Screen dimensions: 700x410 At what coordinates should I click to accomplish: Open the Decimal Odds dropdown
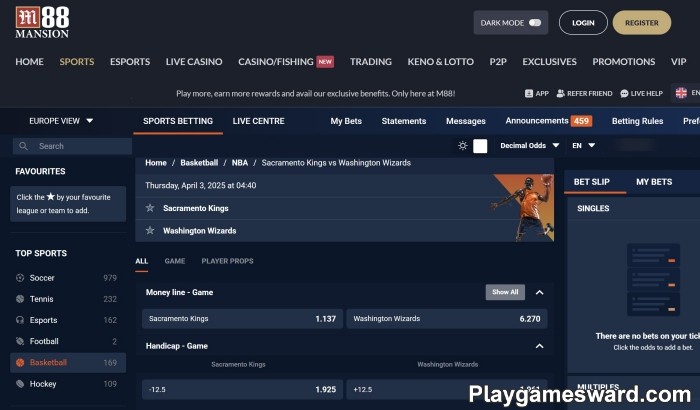[528, 146]
